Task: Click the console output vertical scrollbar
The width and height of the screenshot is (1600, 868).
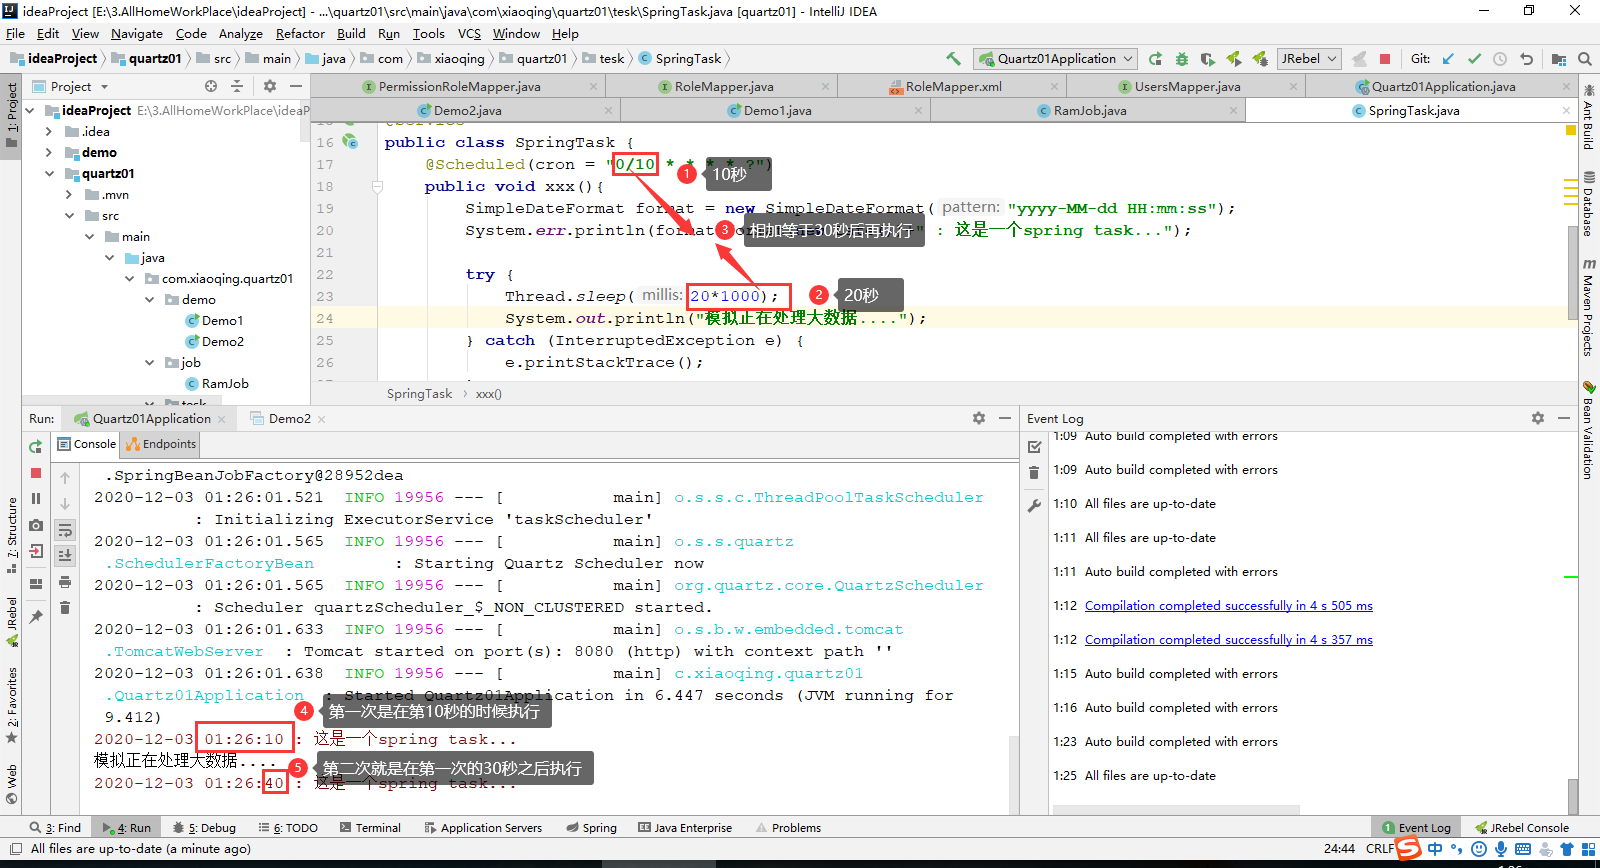Action: coord(1014,775)
